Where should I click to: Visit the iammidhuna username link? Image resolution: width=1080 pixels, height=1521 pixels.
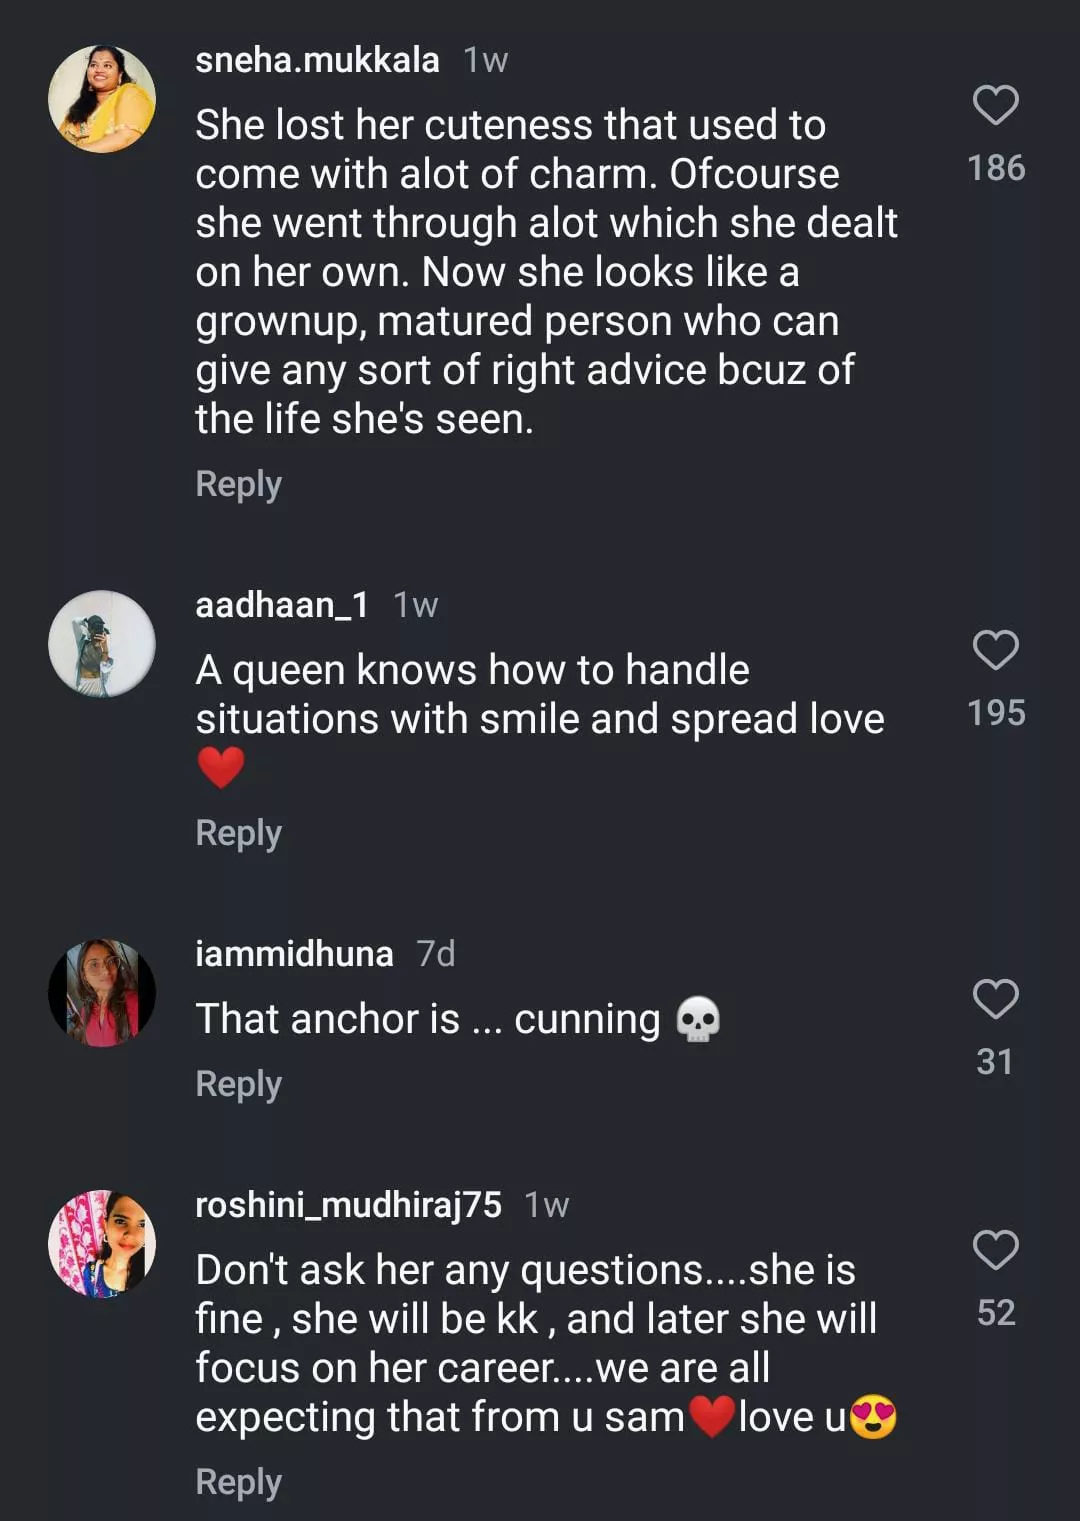(294, 954)
